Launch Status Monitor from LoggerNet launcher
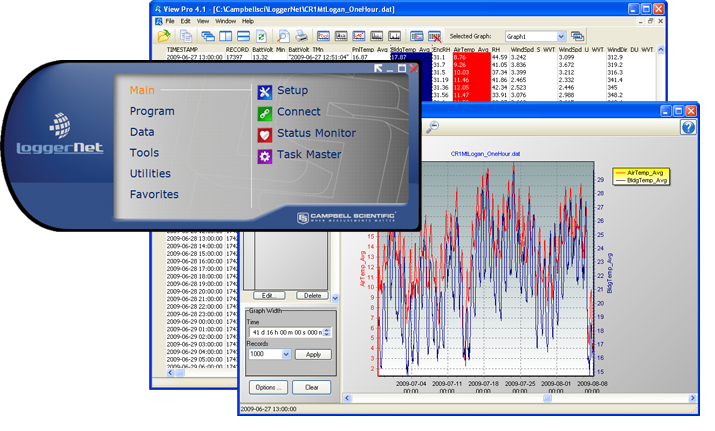 pos(317,133)
